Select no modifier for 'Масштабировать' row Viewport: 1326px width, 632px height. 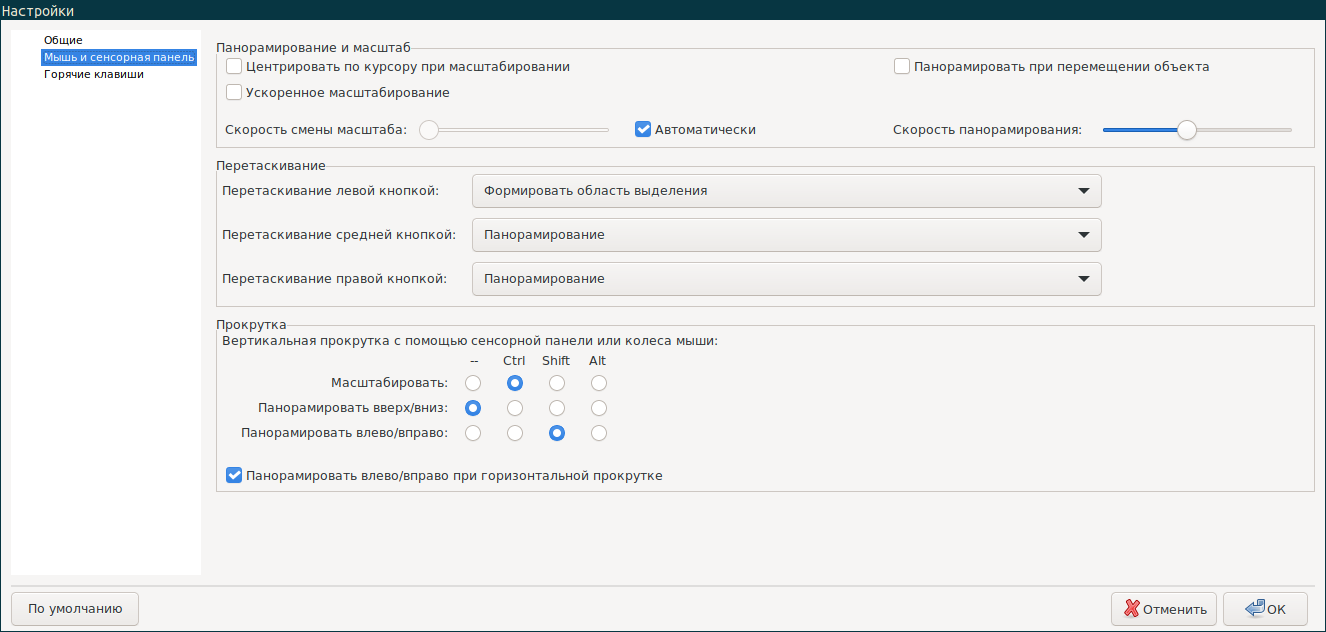pyautogui.click(x=472, y=383)
